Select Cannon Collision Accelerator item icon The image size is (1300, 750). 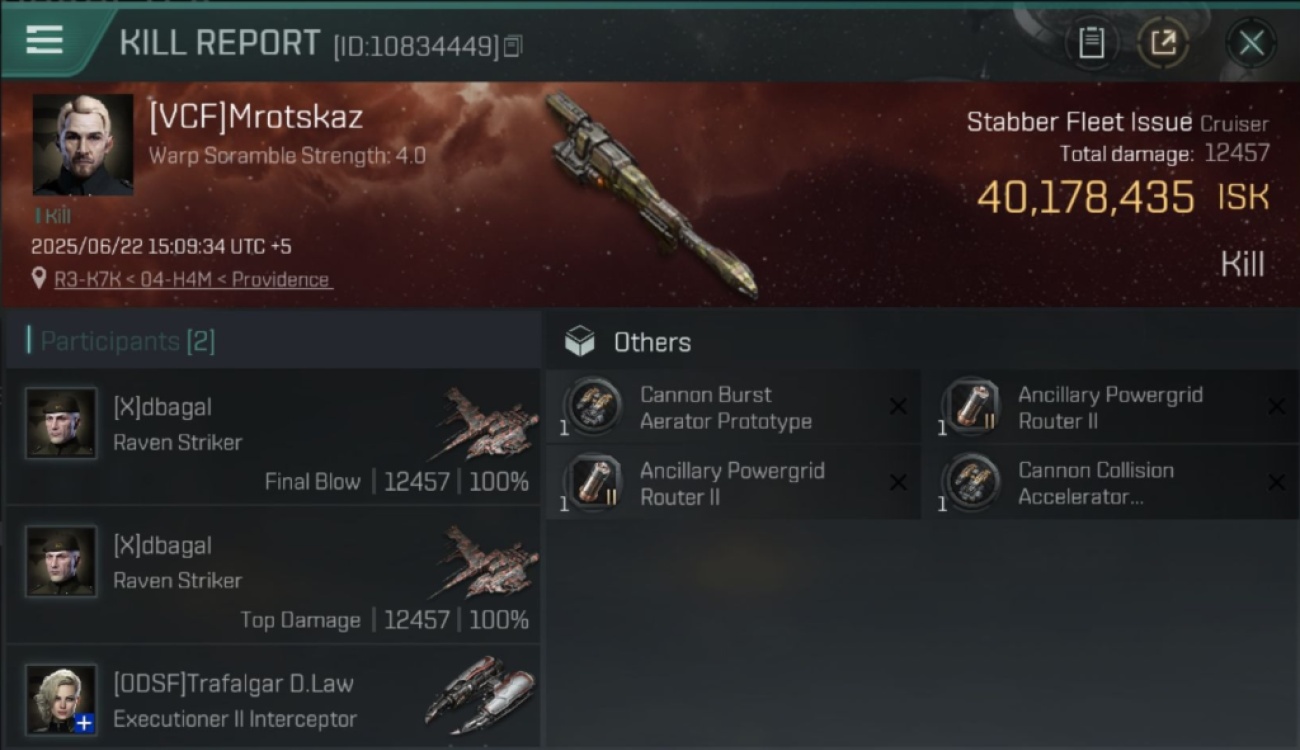pyautogui.click(x=970, y=483)
